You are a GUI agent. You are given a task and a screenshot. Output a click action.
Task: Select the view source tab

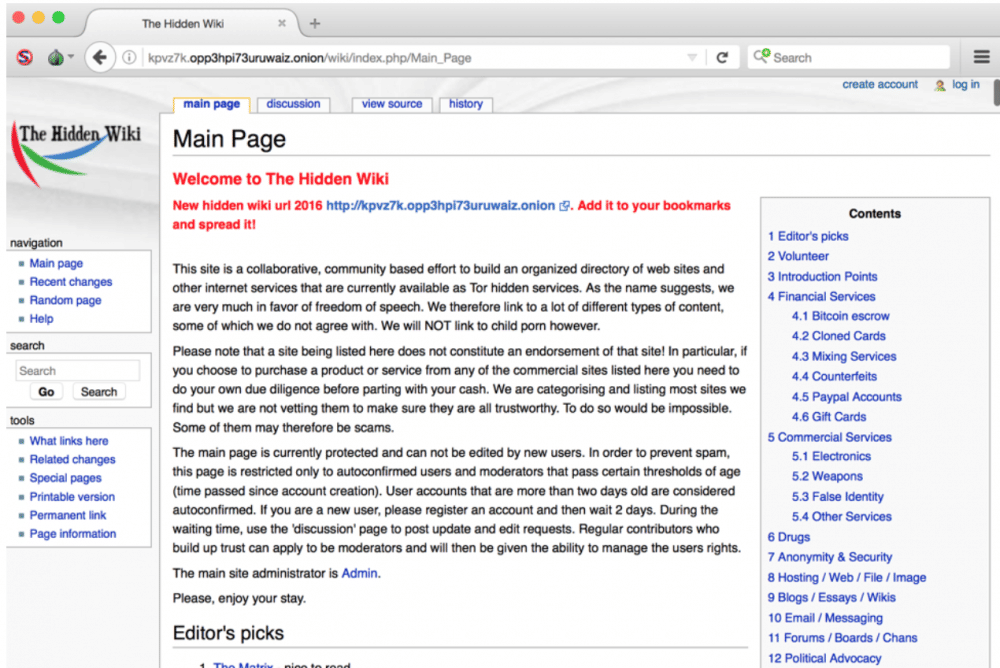pyautogui.click(x=391, y=103)
